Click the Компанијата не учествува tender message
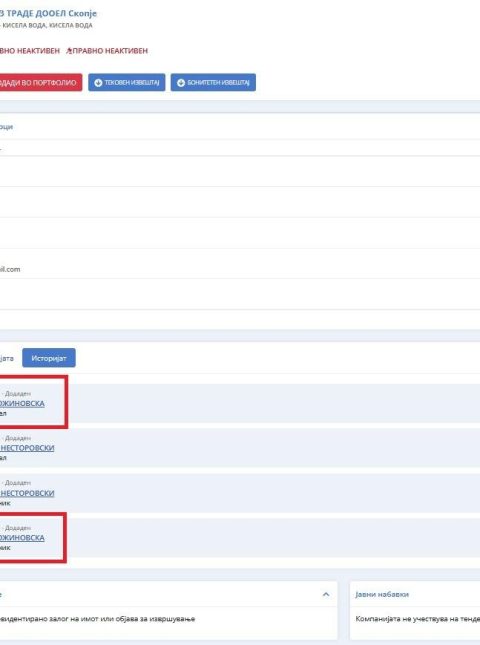This screenshot has width=480, height=645. coord(417,619)
